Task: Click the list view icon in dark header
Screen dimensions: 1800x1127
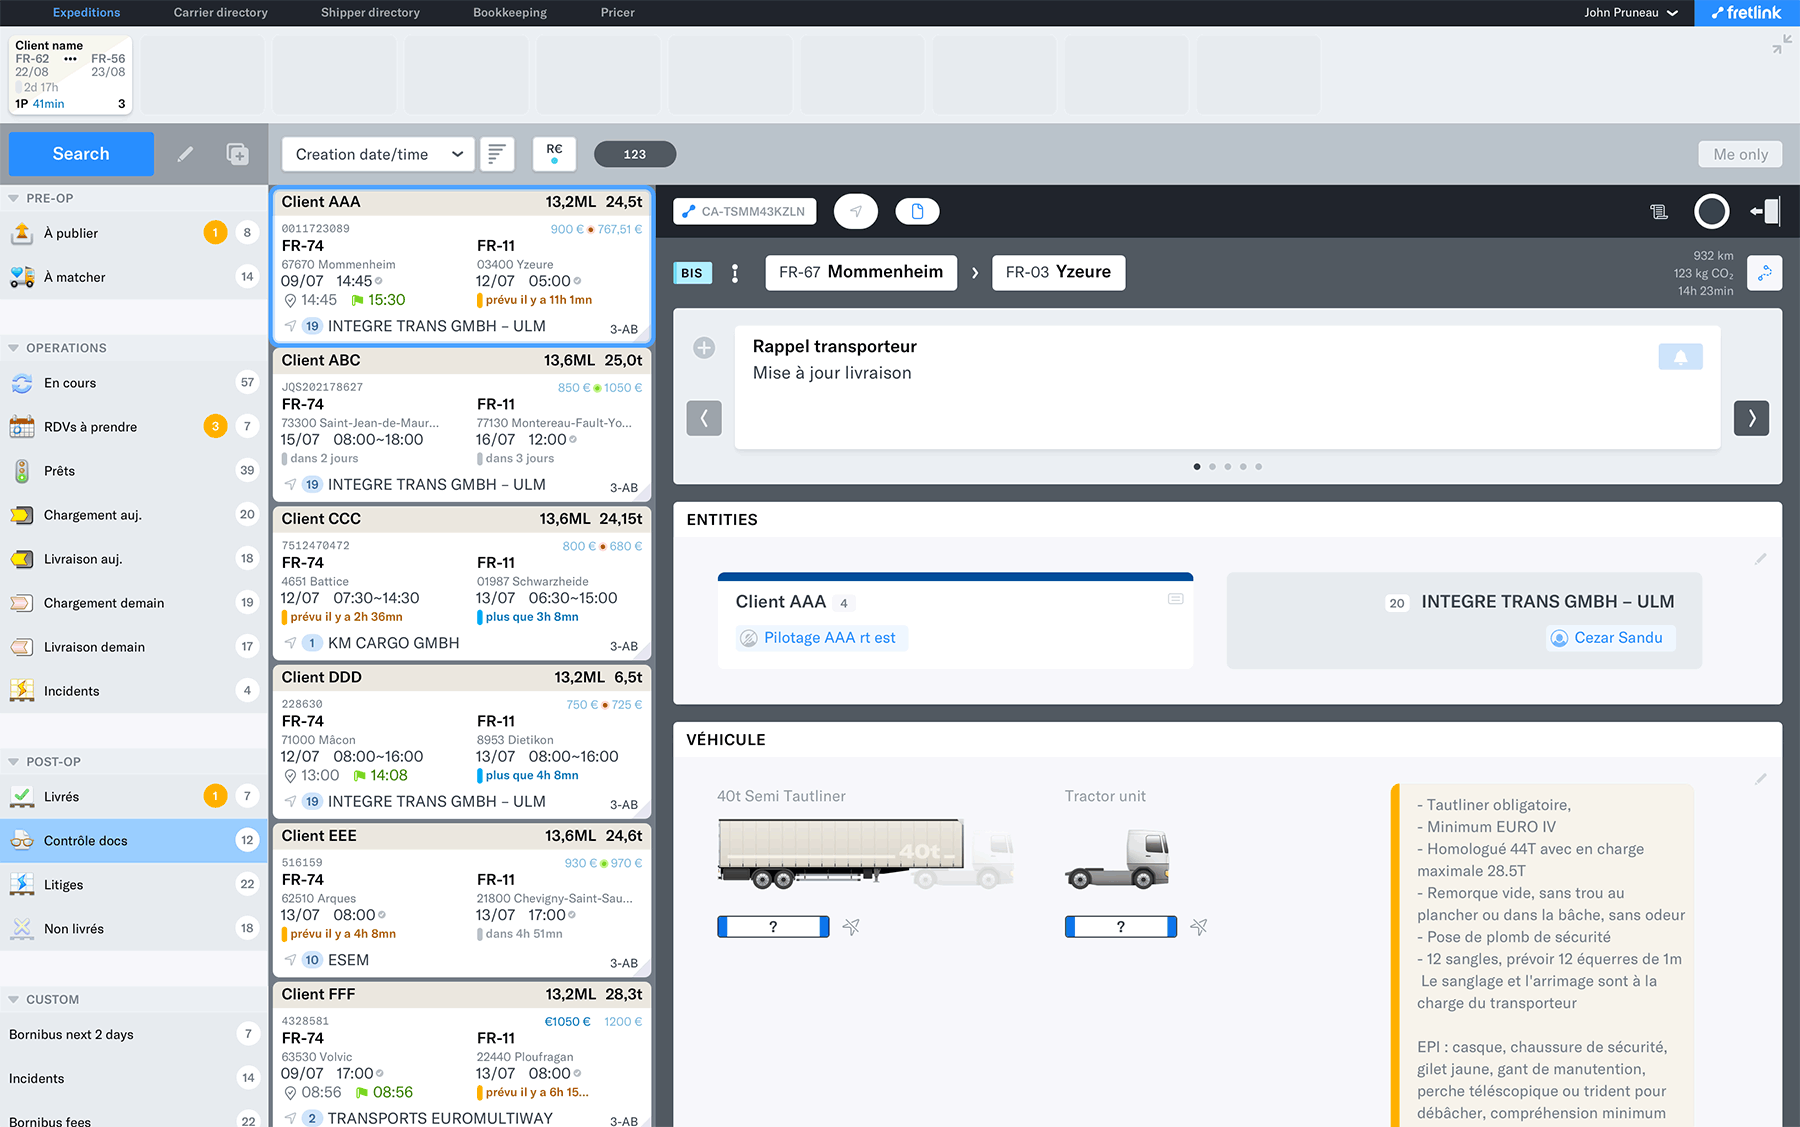Action: point(1658,211)
